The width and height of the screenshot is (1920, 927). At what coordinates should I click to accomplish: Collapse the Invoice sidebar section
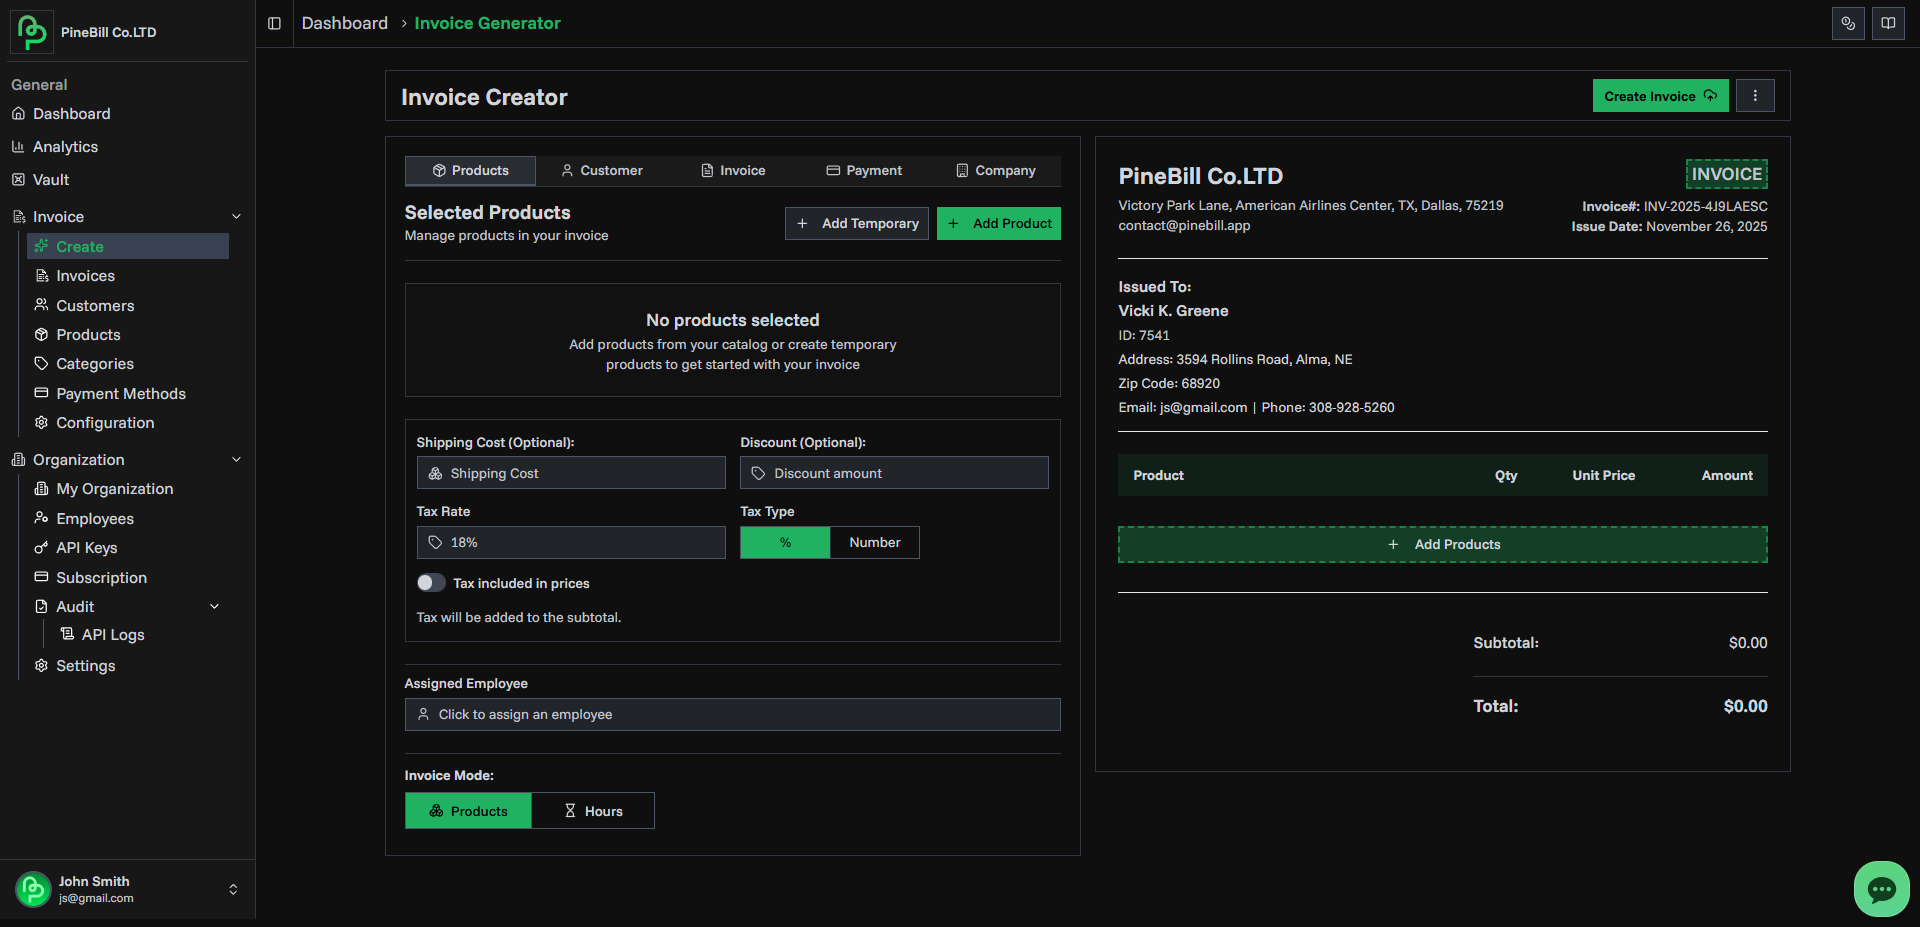[x=236, y=216]
